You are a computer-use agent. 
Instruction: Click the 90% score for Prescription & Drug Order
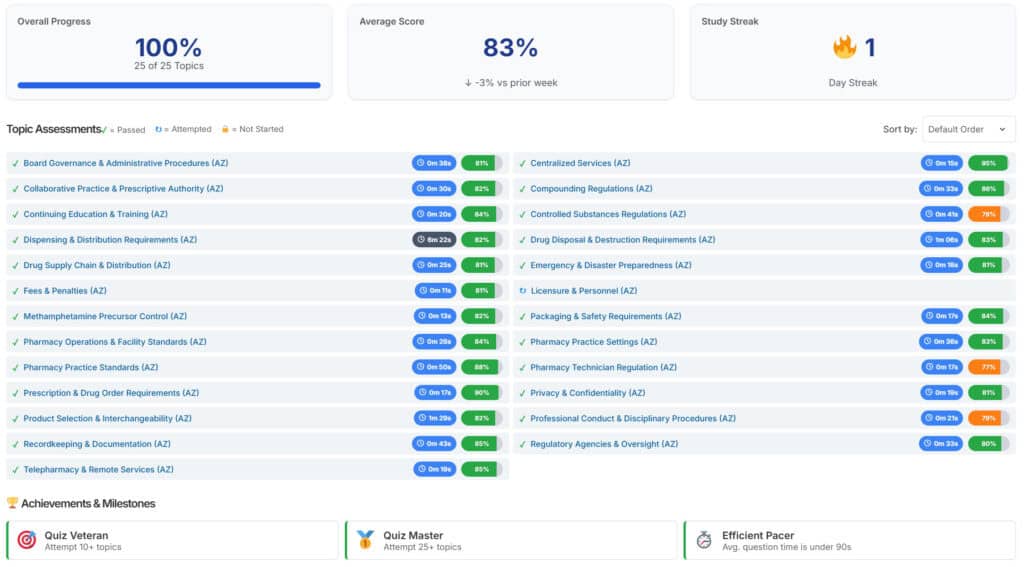(481, 393)
